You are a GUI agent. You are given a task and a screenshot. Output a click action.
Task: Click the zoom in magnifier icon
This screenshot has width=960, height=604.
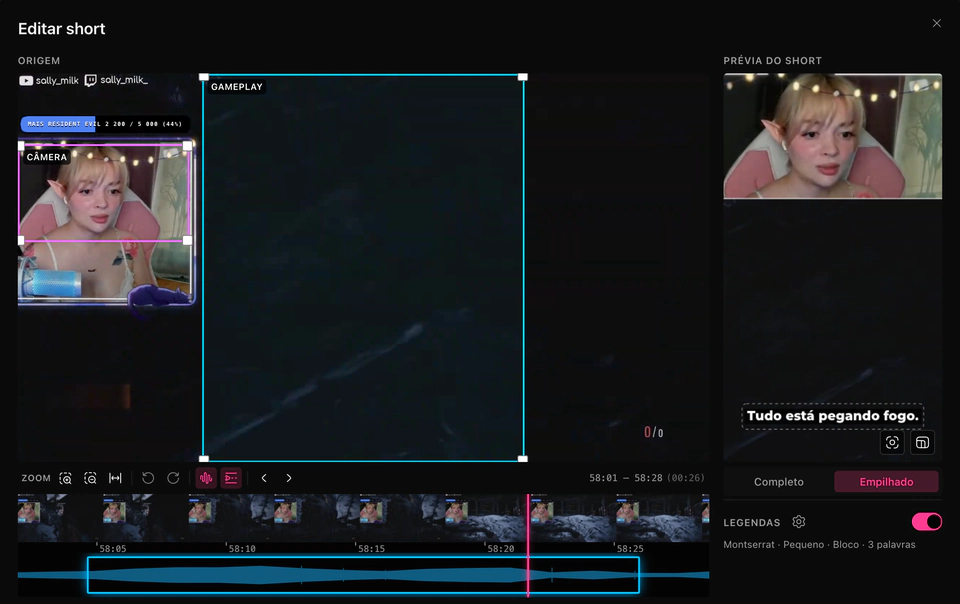[x=66, y=479]
